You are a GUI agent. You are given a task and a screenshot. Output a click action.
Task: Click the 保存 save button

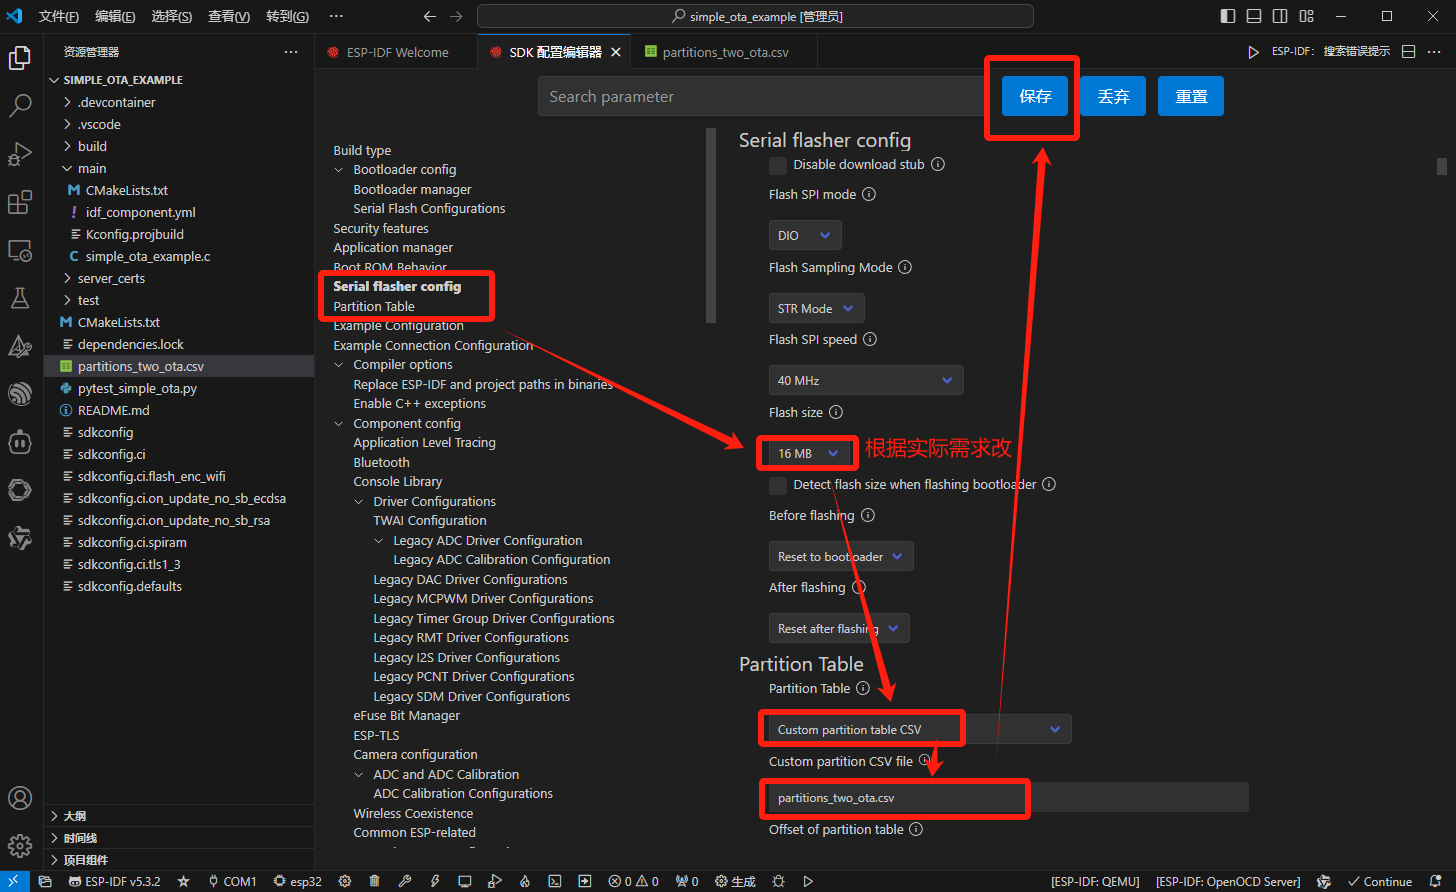[1035, 96]
